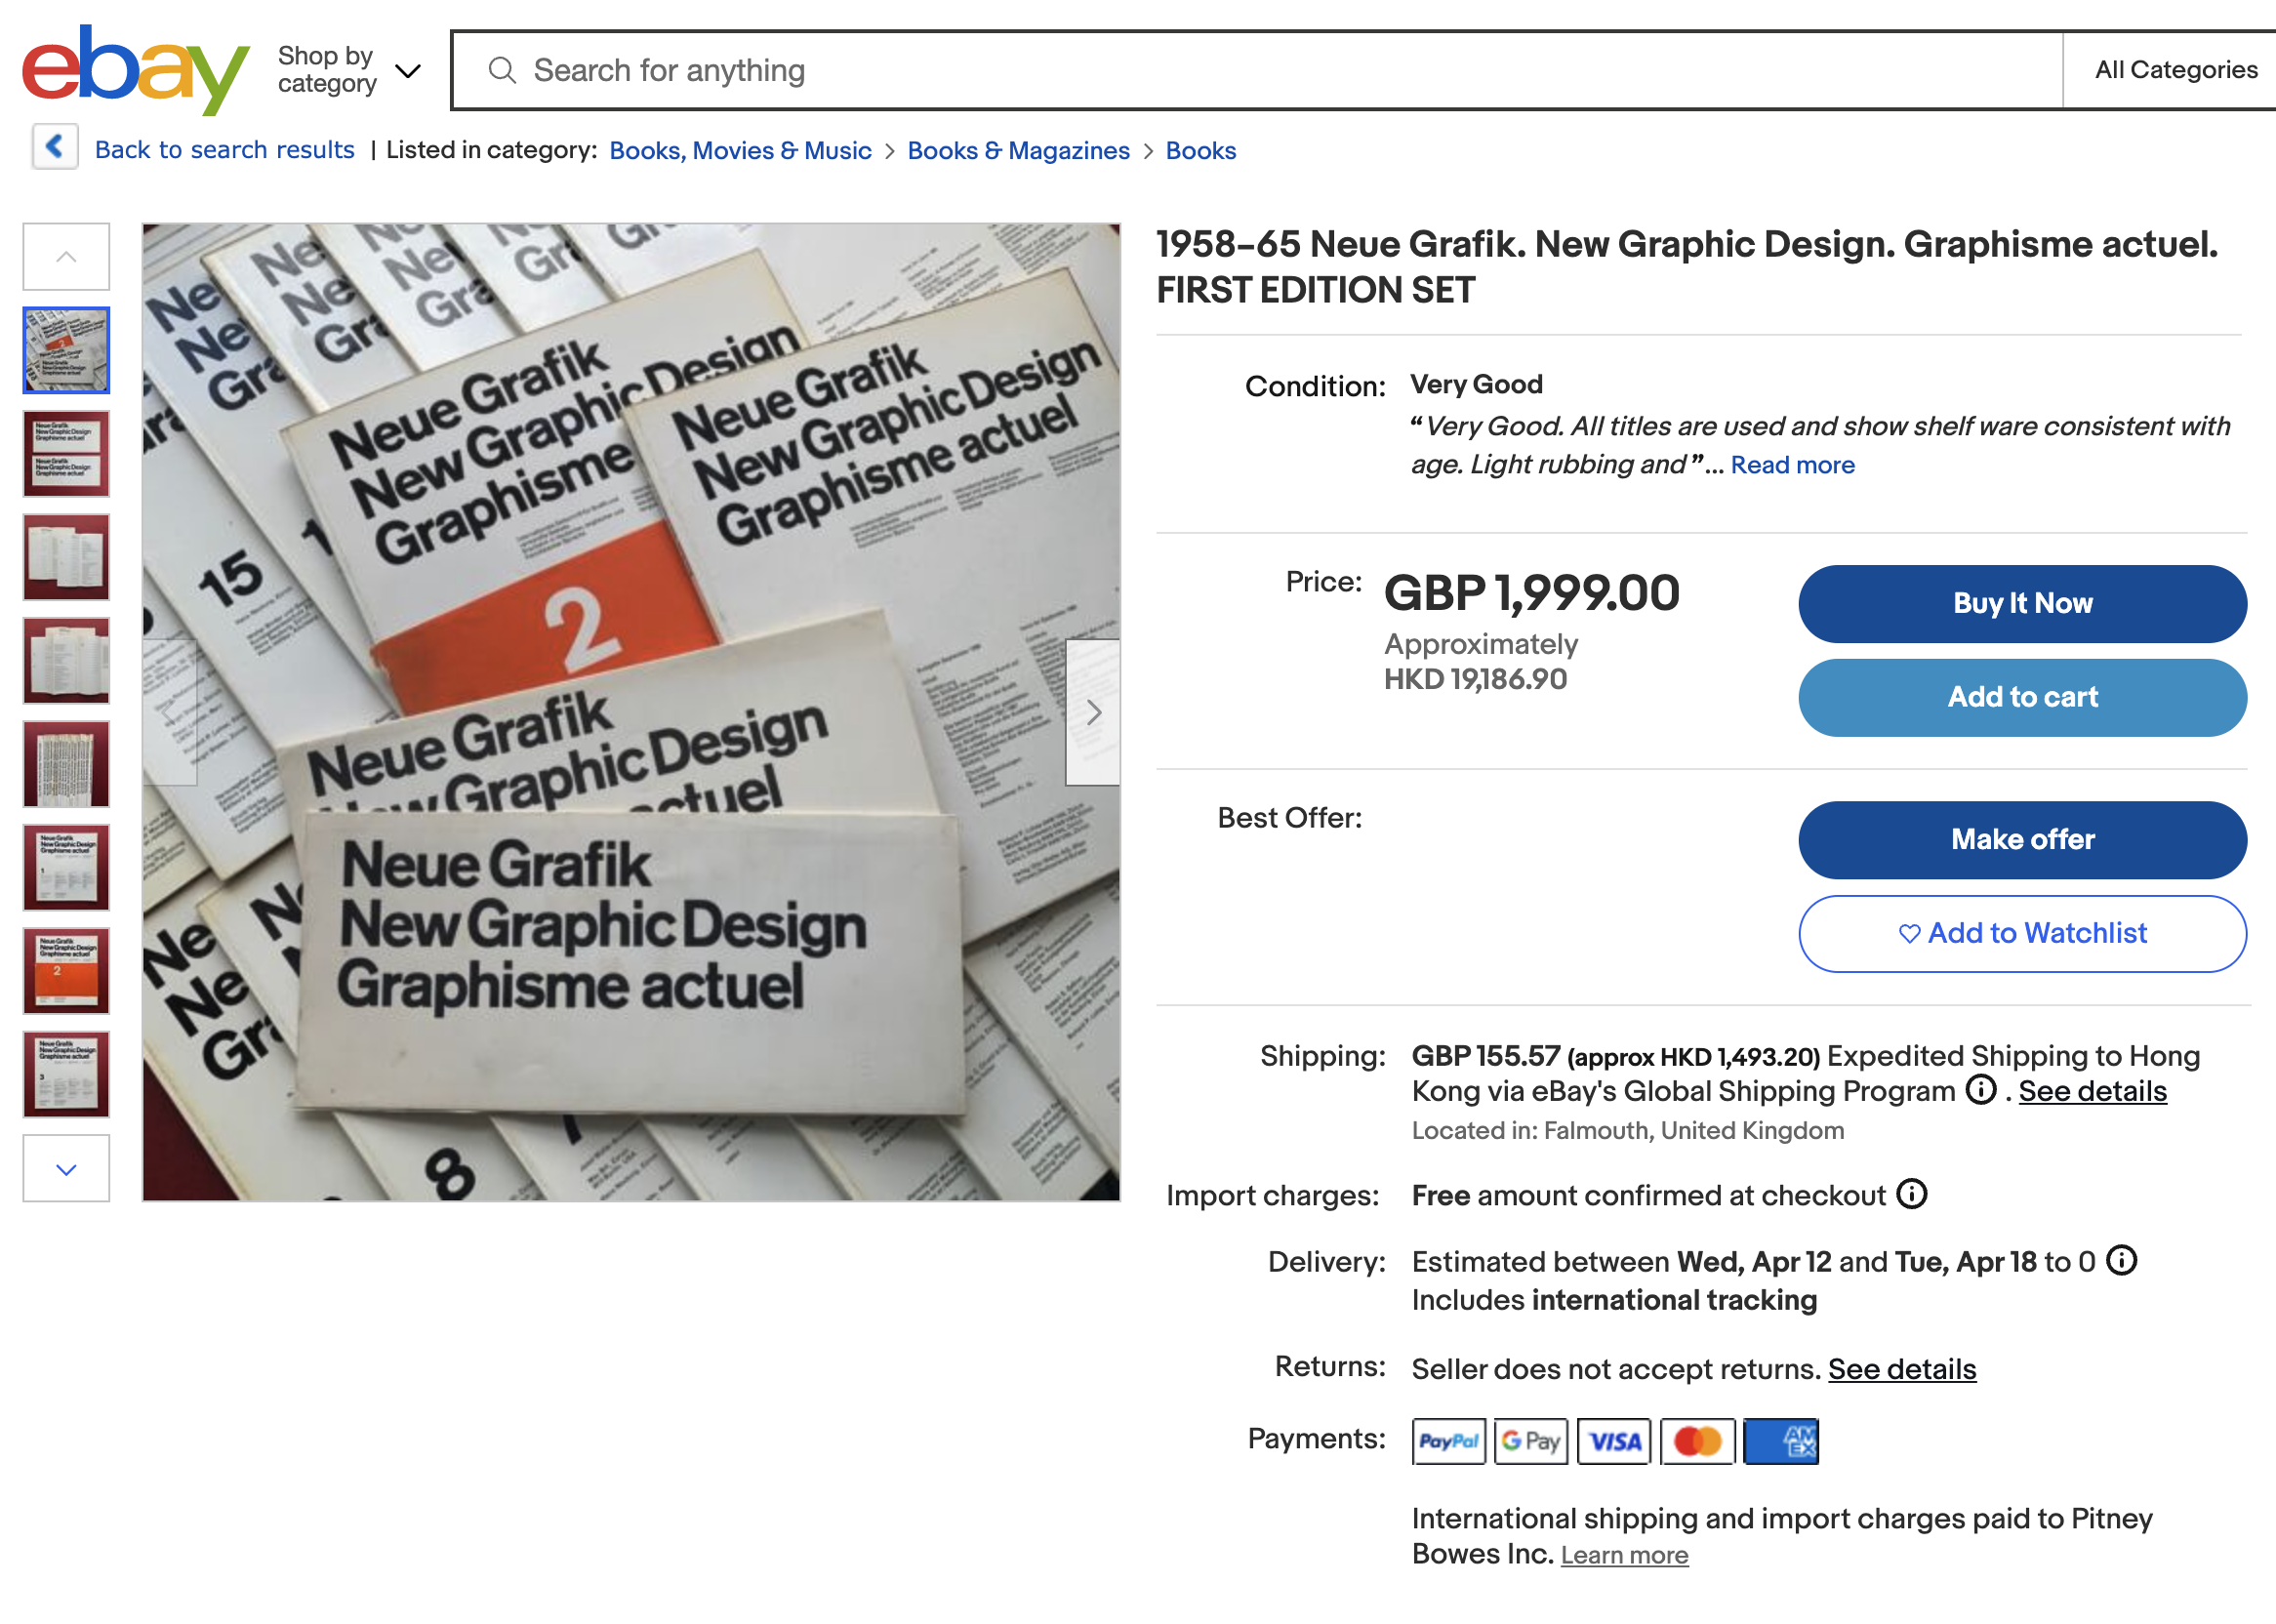This screenshot has height=1624, width=2276.
Task: Open Books, Movies & Music category
Action: point(740,151)
